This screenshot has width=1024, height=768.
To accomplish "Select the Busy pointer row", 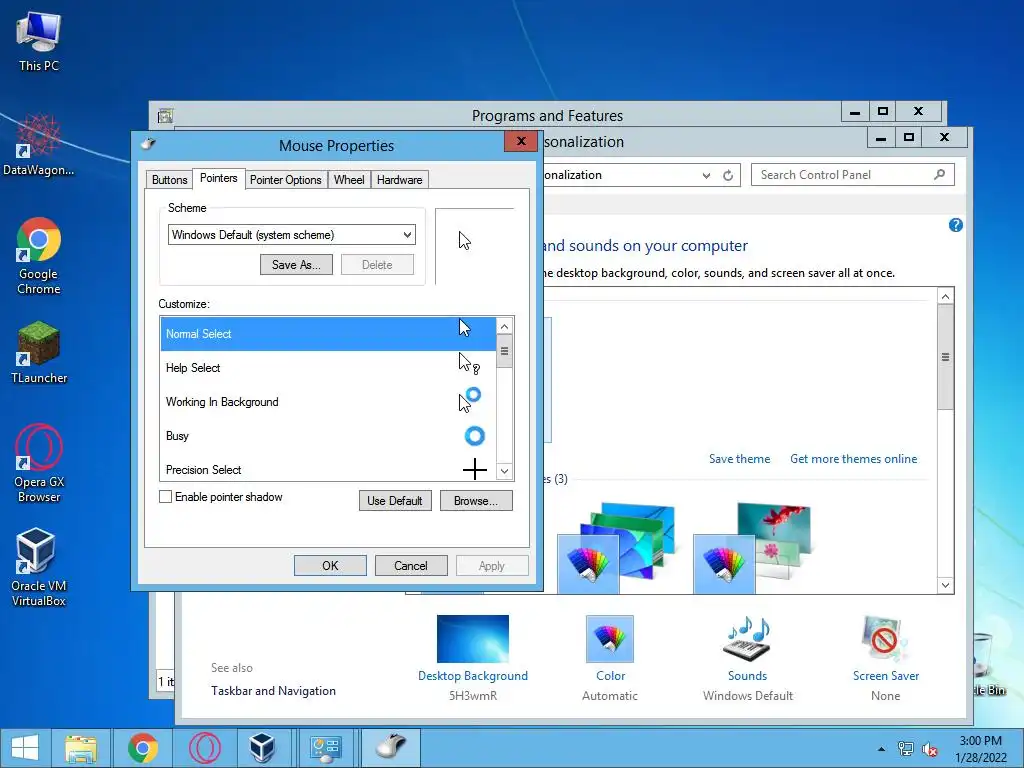I will pyautogui.click(x=328, y=436).
